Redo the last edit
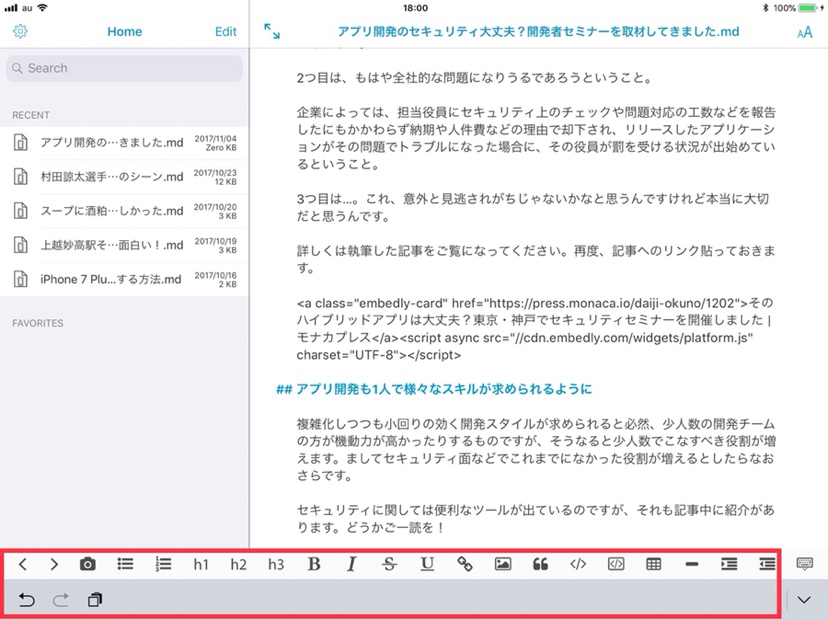Image resolution: width=828 pixels, height=620 pixels. pos(61,600)
